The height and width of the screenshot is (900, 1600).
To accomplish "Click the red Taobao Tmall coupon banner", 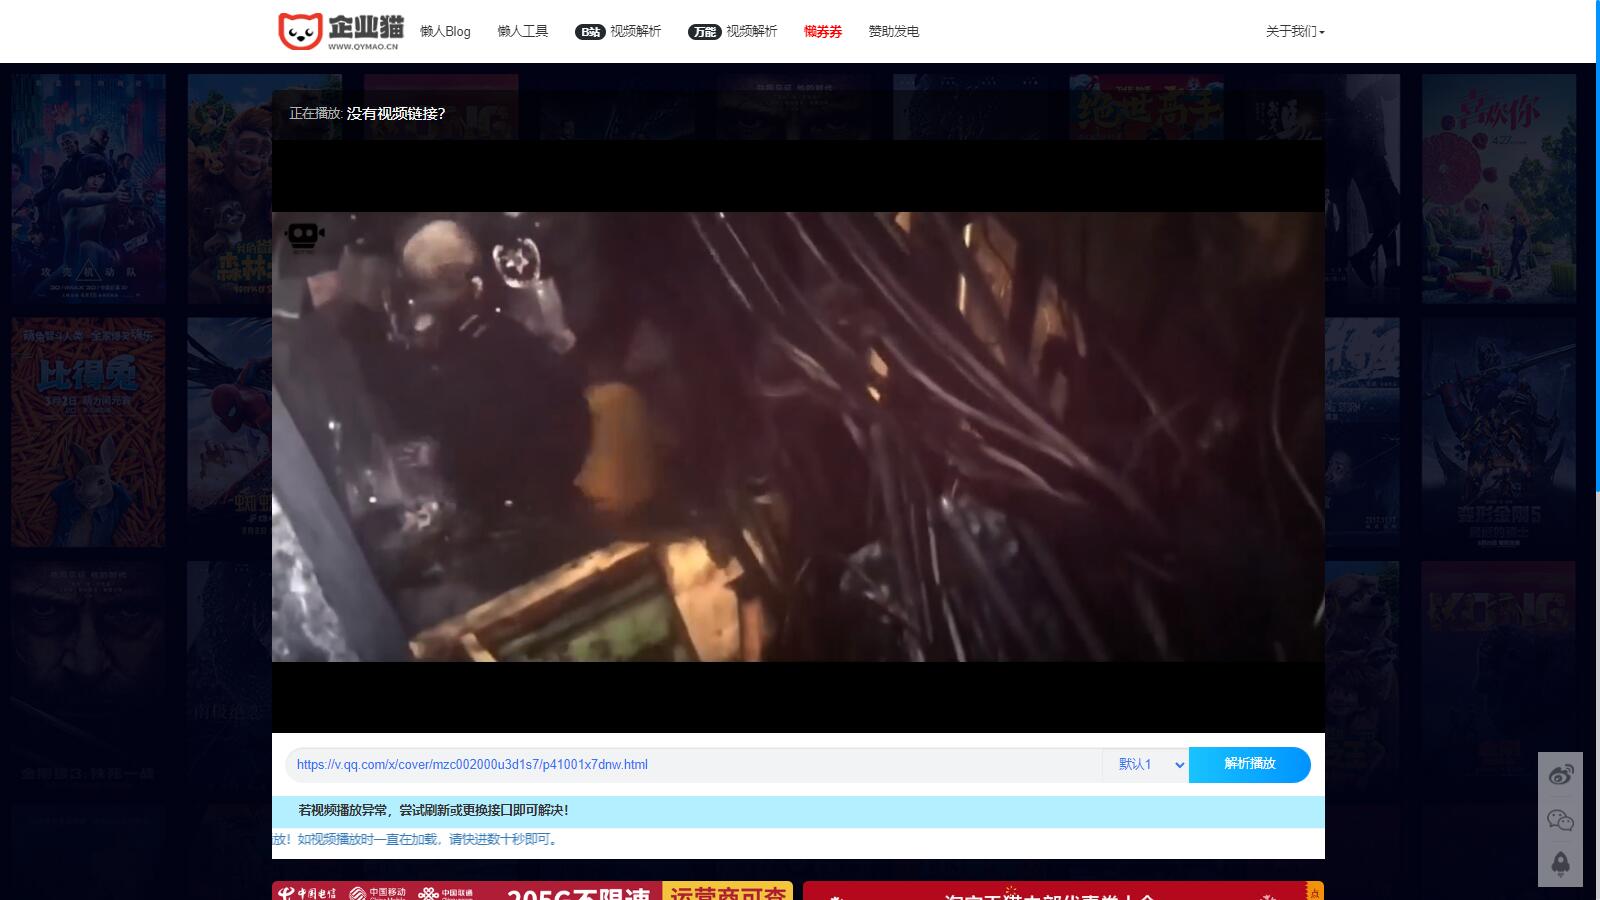I will [x=1063, y=891].
